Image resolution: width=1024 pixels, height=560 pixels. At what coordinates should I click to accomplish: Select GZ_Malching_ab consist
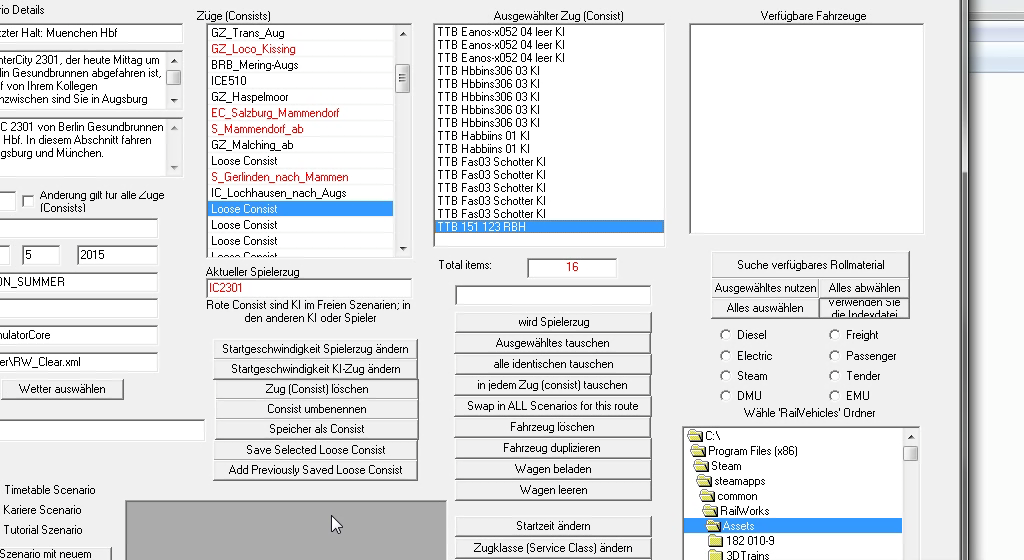301,145
